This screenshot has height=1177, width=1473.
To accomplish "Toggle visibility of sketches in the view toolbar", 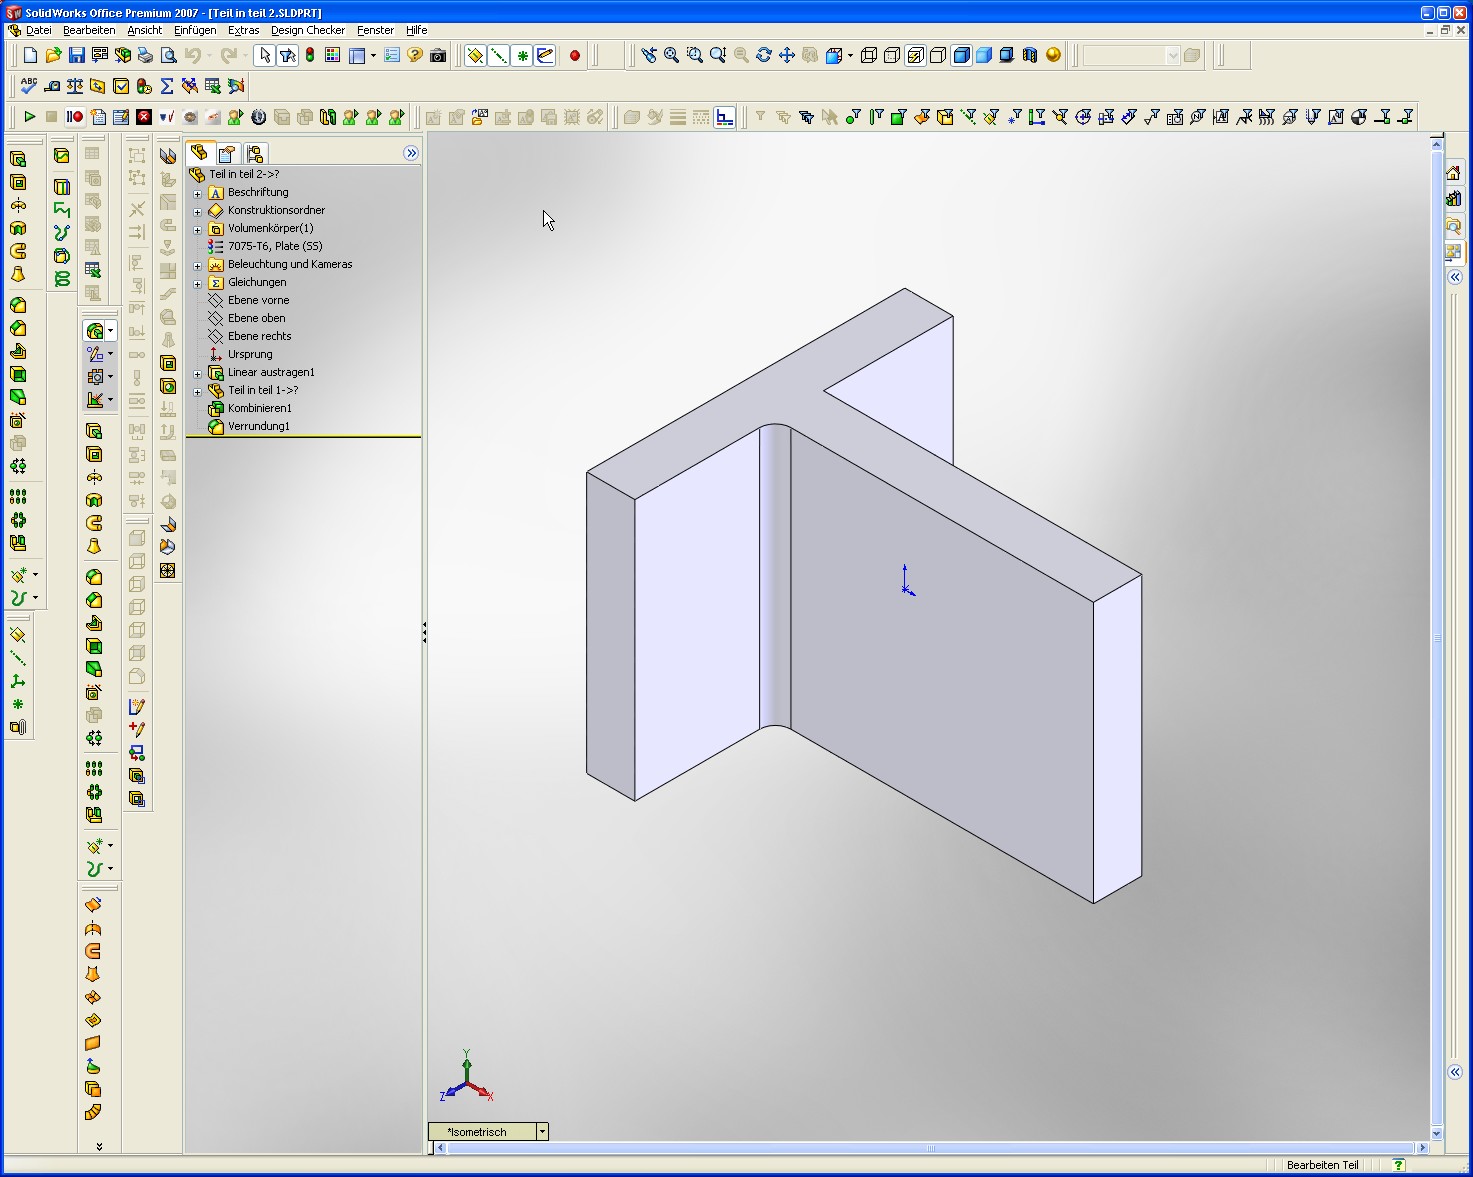I will (545, 55).
